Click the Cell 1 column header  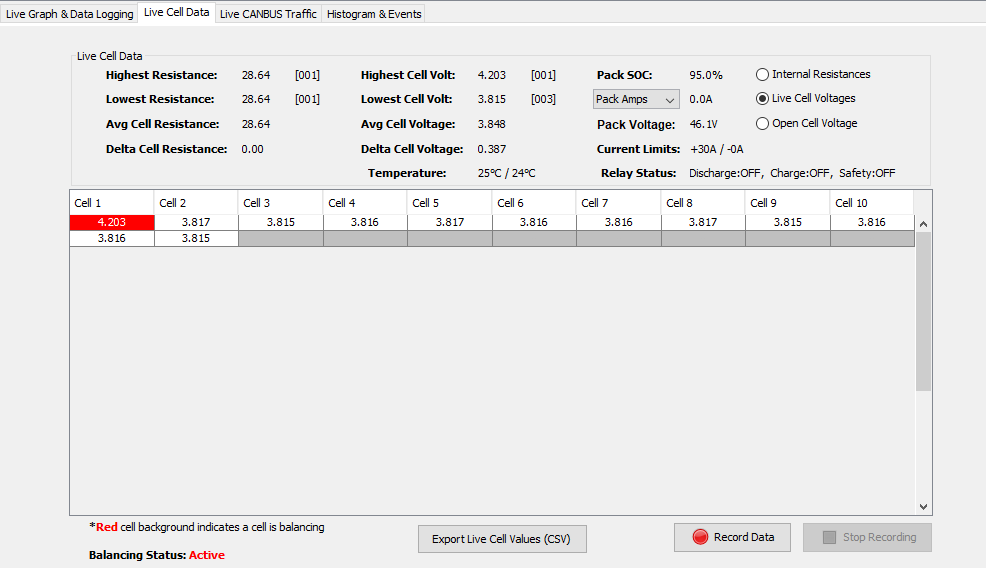pyautogui.click(x=111, y=203)
